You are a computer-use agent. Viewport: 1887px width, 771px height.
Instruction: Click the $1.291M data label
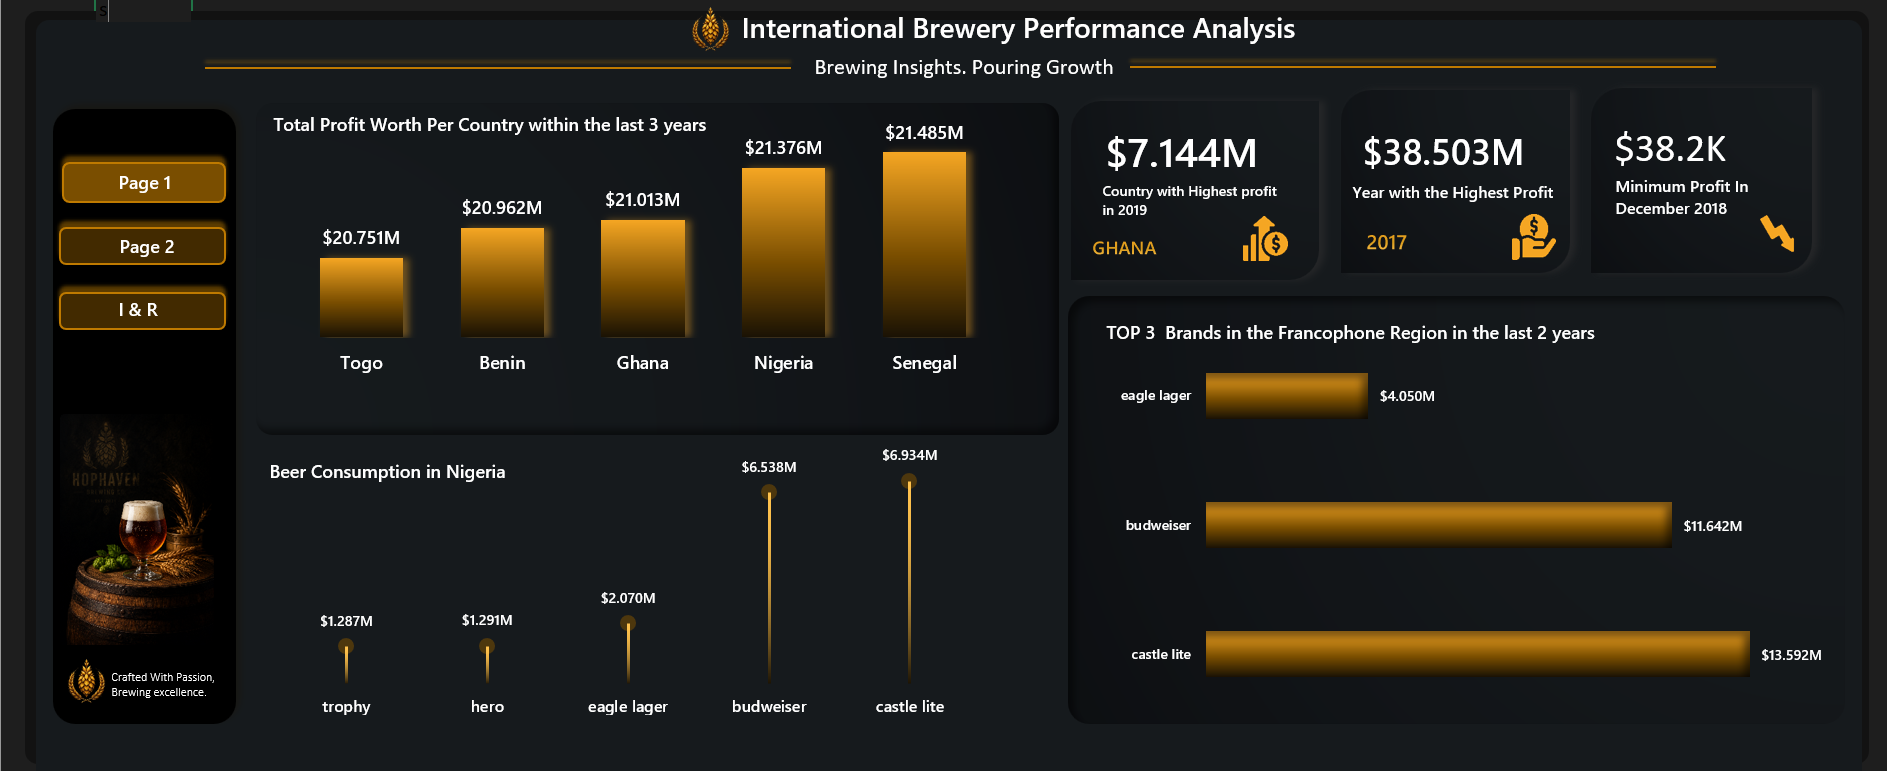coord(487,620)
